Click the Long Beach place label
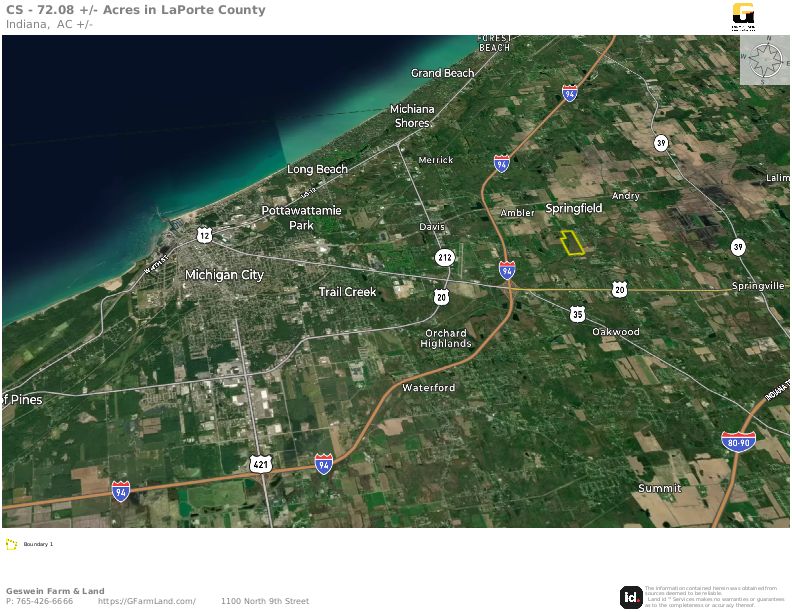This screenshot has width=792, height=612. 317,169
